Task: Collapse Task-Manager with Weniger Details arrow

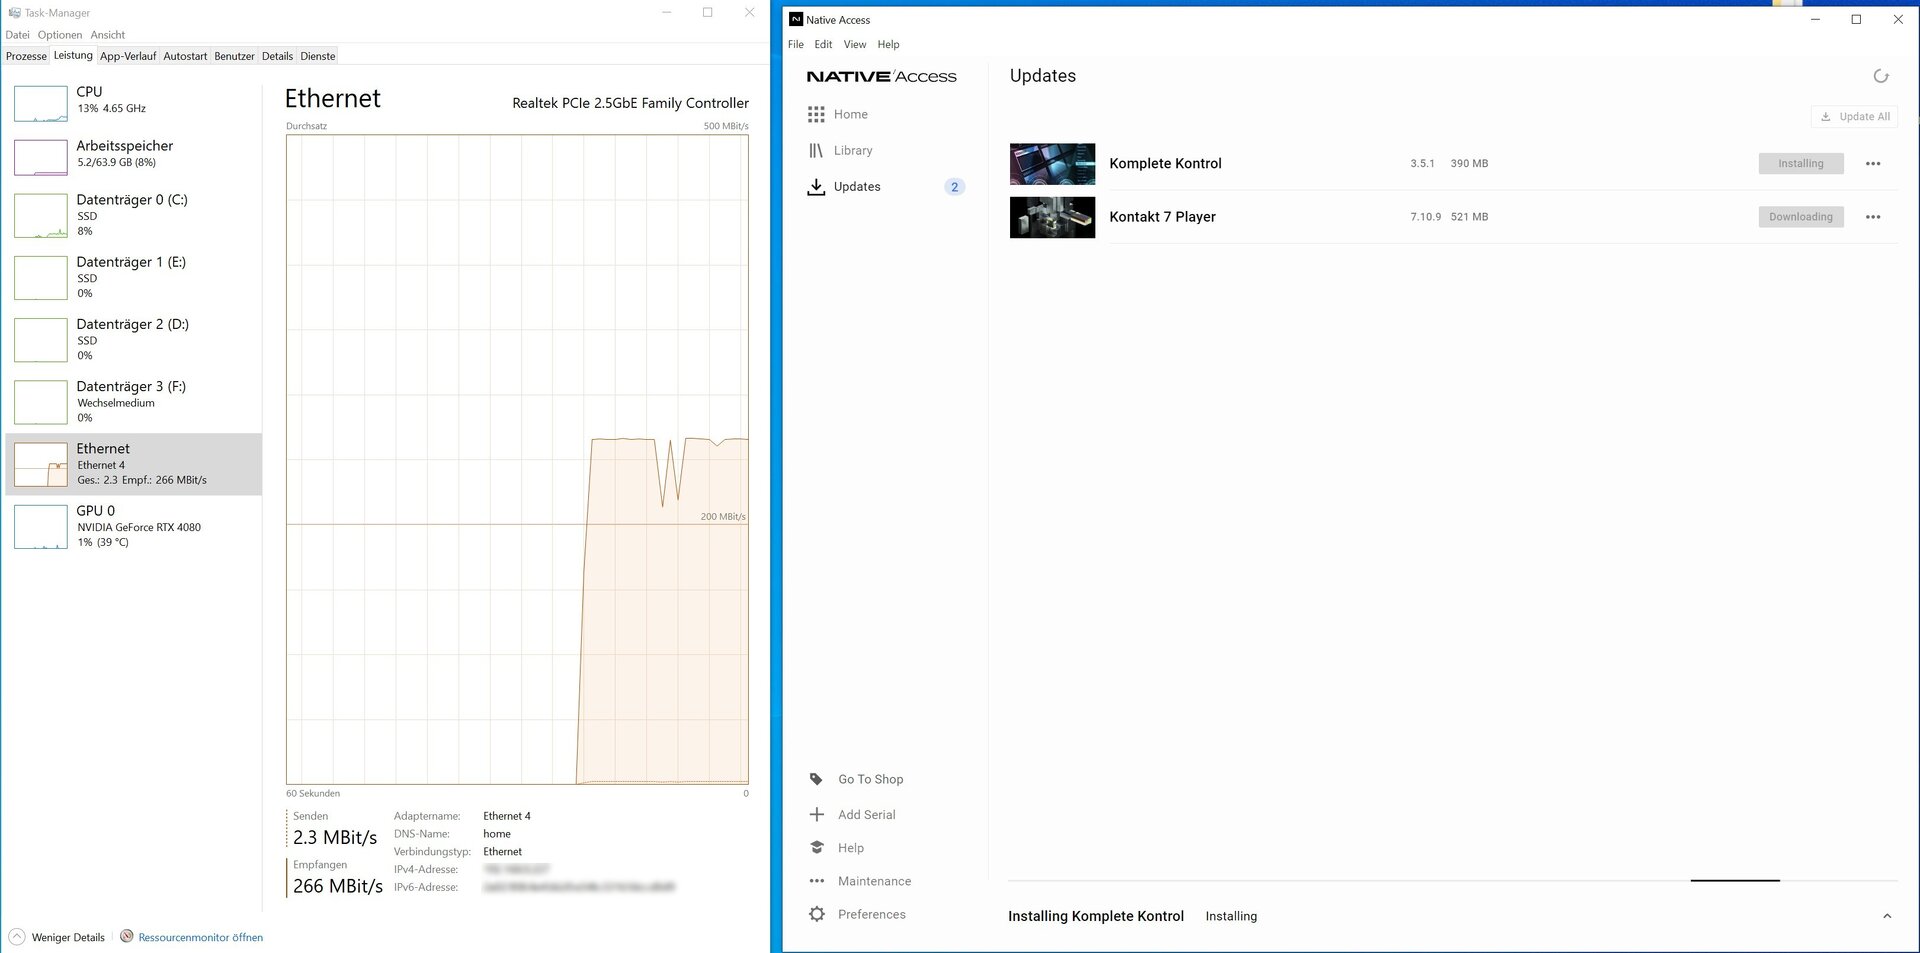Action: click(x=17, y=937)
